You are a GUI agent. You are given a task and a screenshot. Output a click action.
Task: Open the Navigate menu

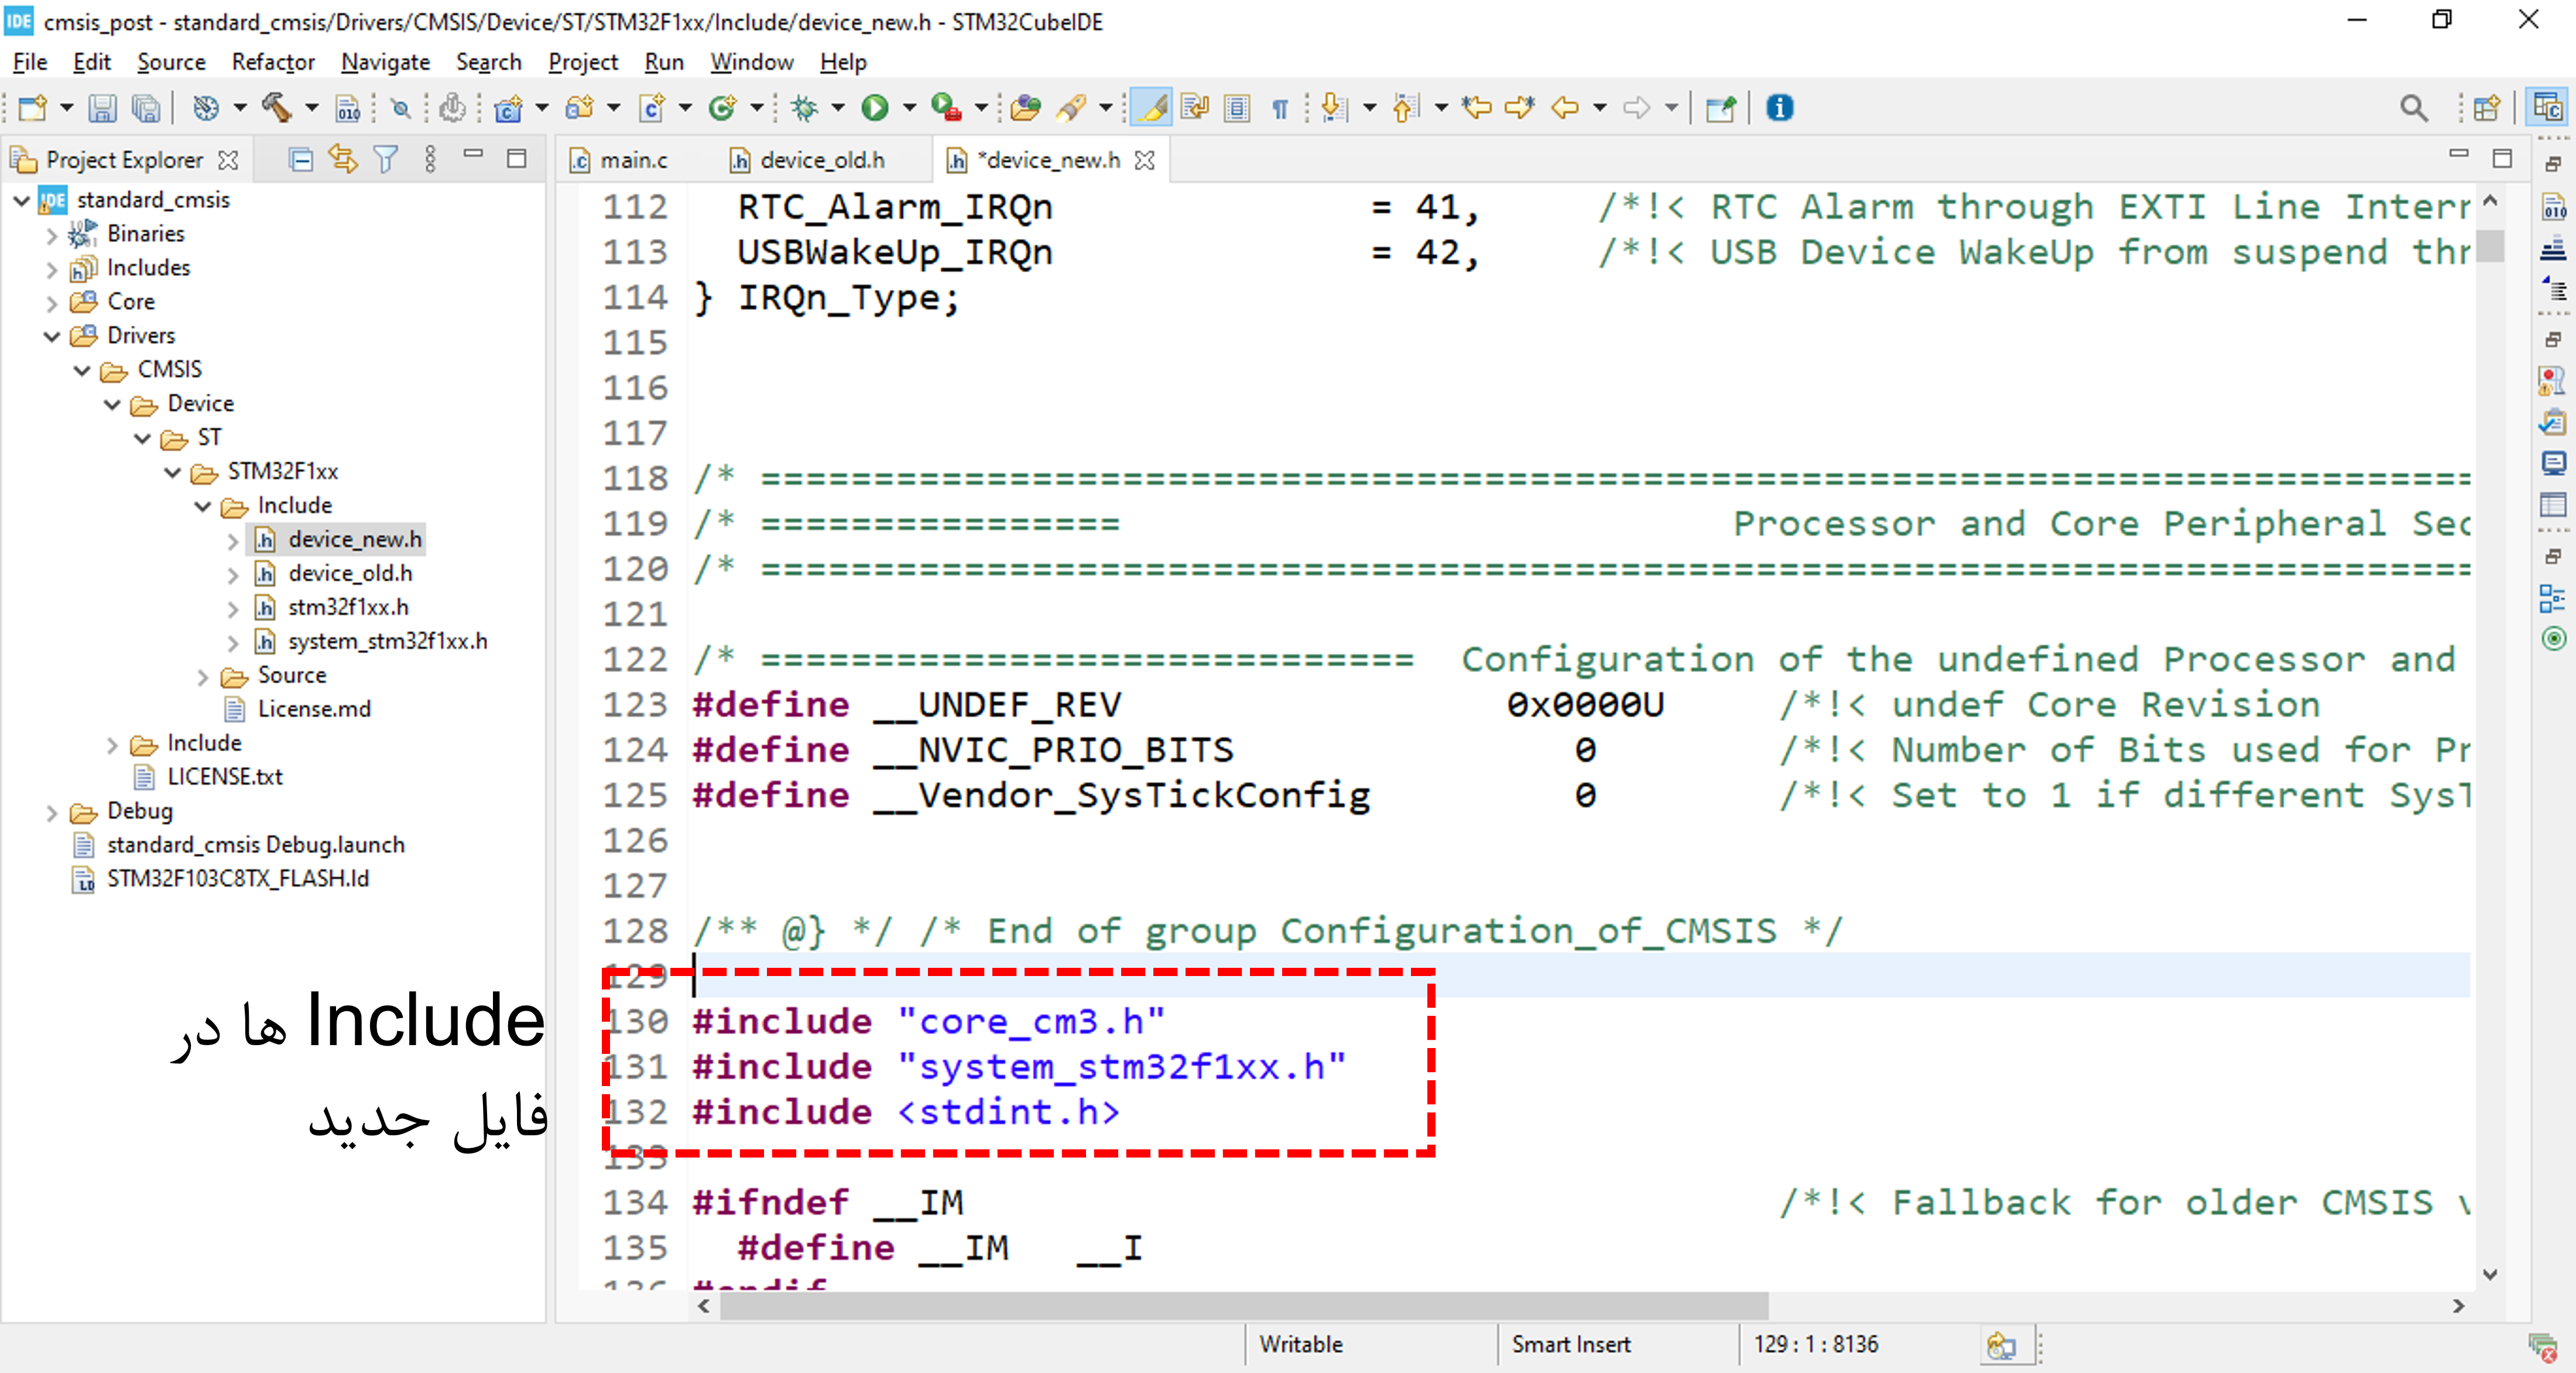click(385, 62)
